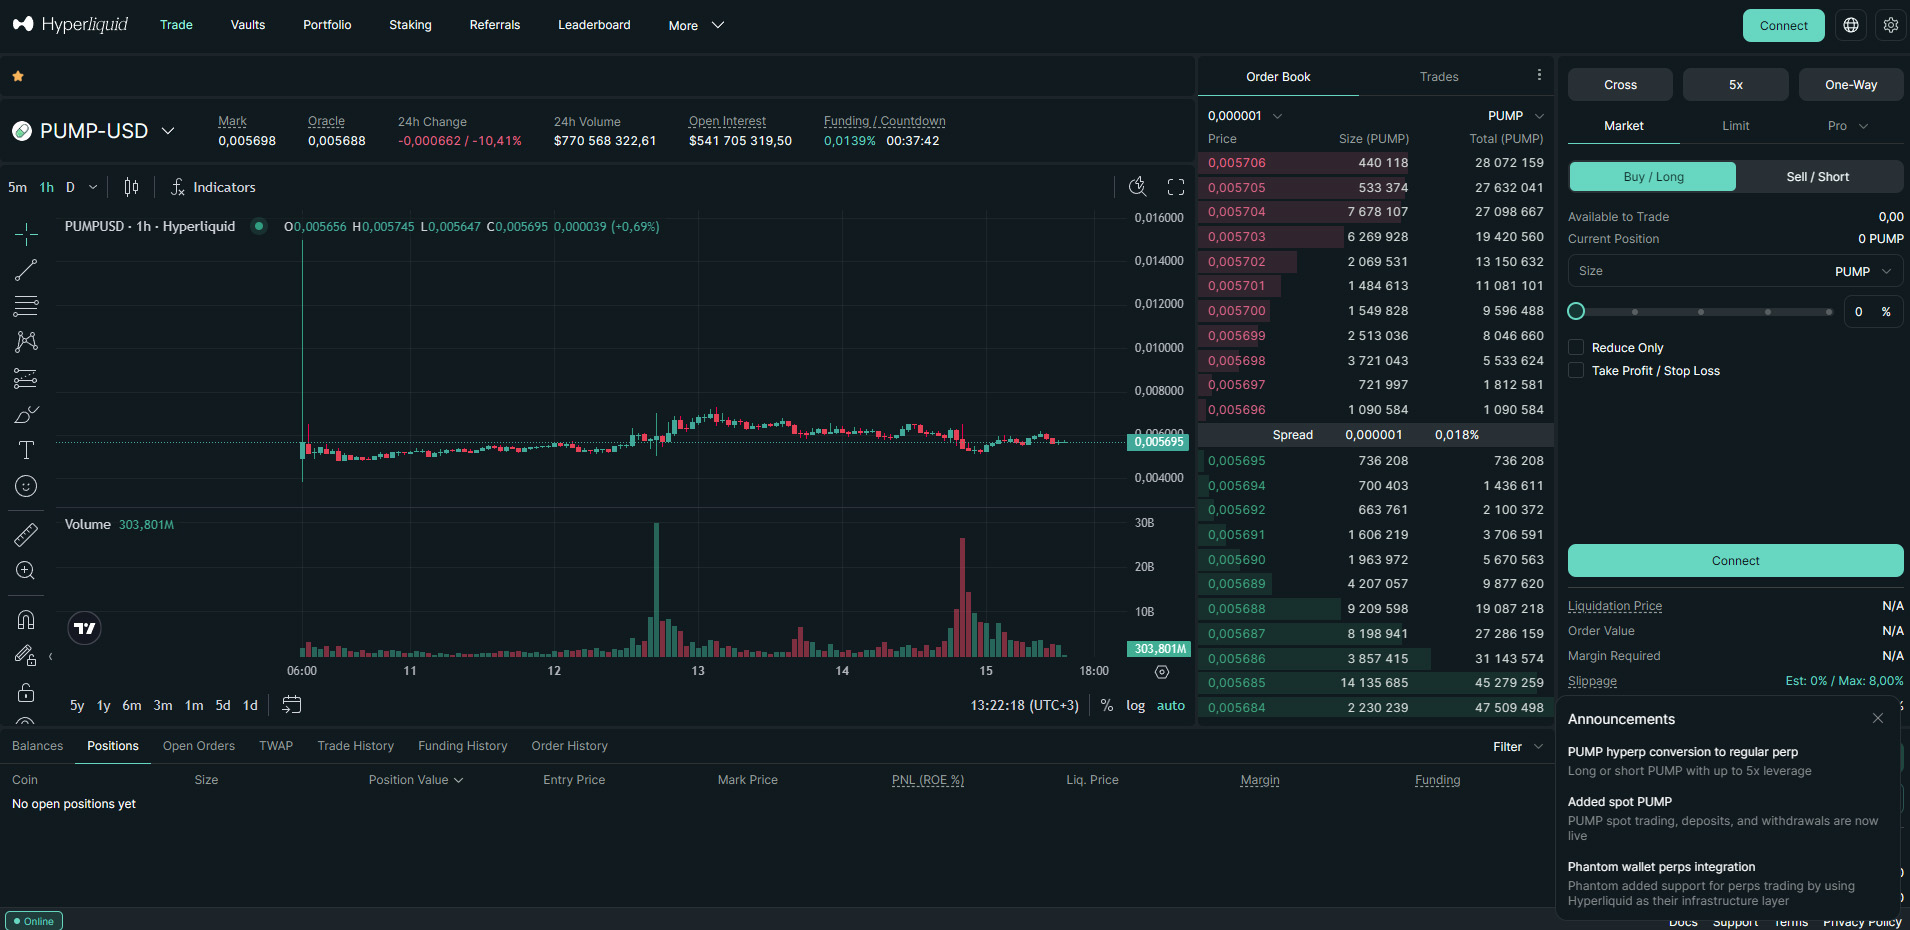
Task: Select the emoji sticker tool
Action: [26, 487]
